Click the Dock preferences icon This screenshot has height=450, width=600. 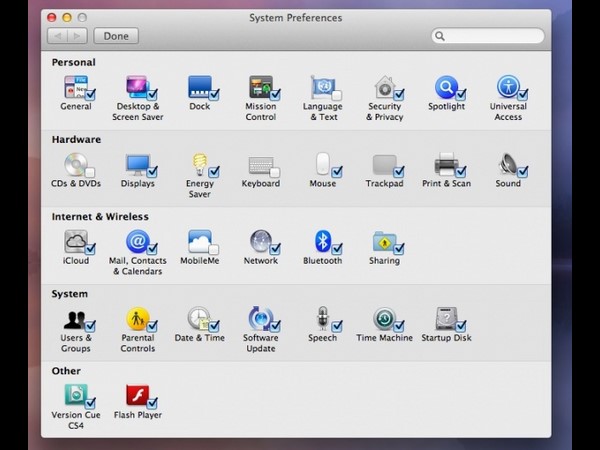click(x=199, y=87)
